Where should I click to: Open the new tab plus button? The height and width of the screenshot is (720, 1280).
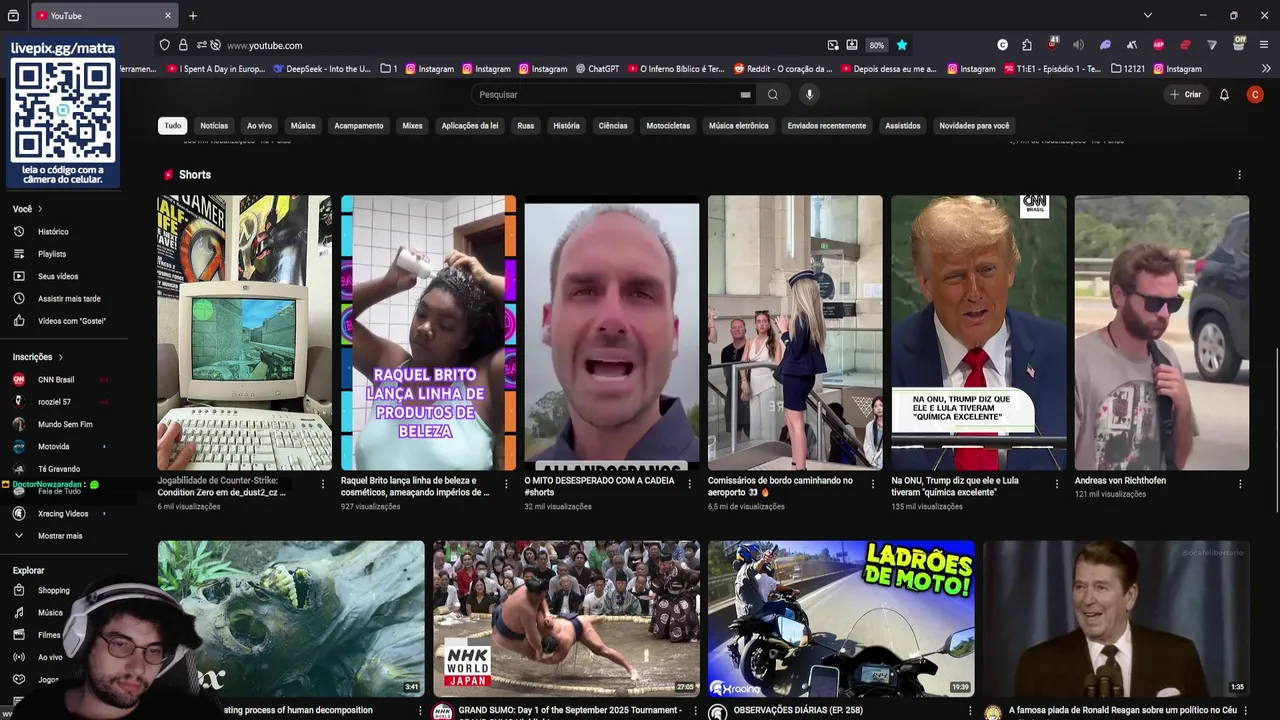point(193,16)
